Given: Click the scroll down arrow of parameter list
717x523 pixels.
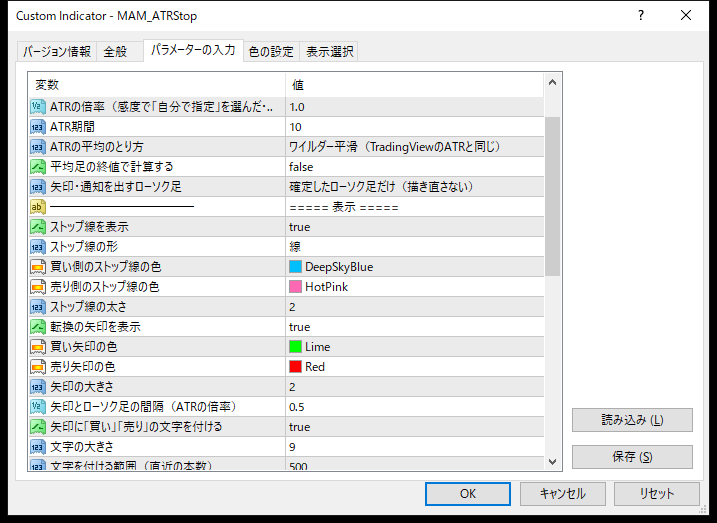Looking at the screenshot, I should coord(552,461).
